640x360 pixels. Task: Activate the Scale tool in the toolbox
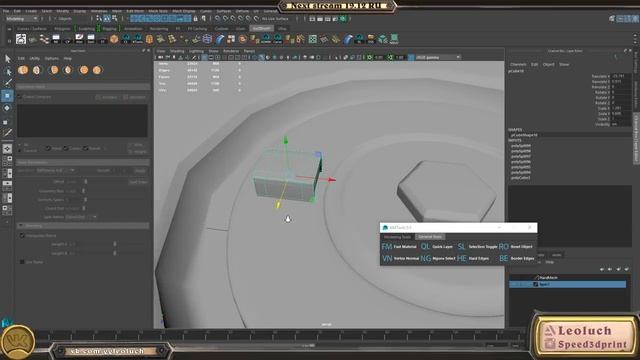(x=7, y=121)
